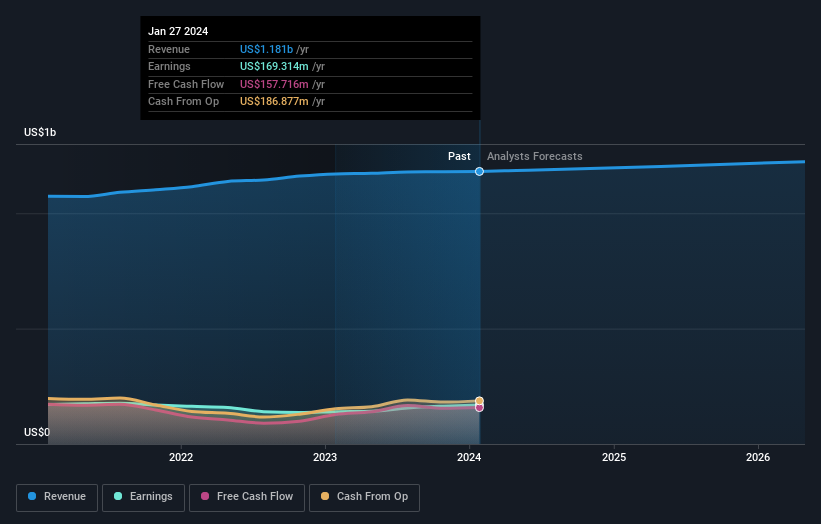821x524 pixels.
Task: Click the US$1b y-axis label
Action: 40,132
